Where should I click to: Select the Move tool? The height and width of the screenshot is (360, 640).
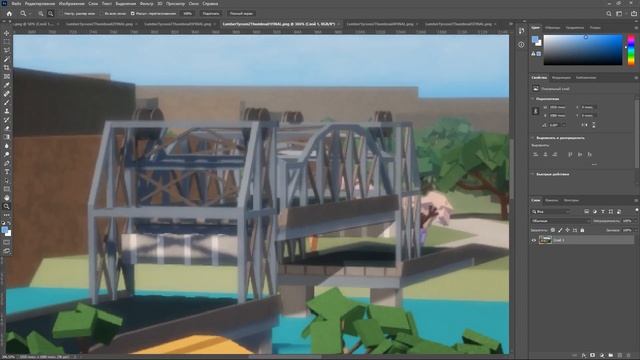click(7, 33)
